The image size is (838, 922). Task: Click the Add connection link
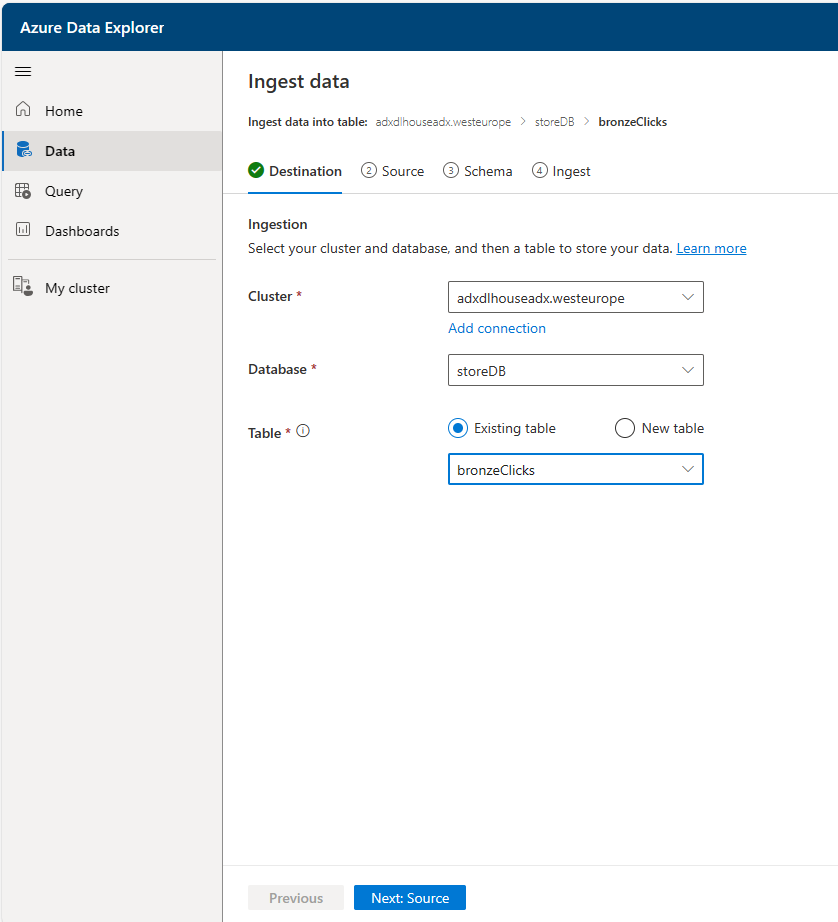(497, 328)
